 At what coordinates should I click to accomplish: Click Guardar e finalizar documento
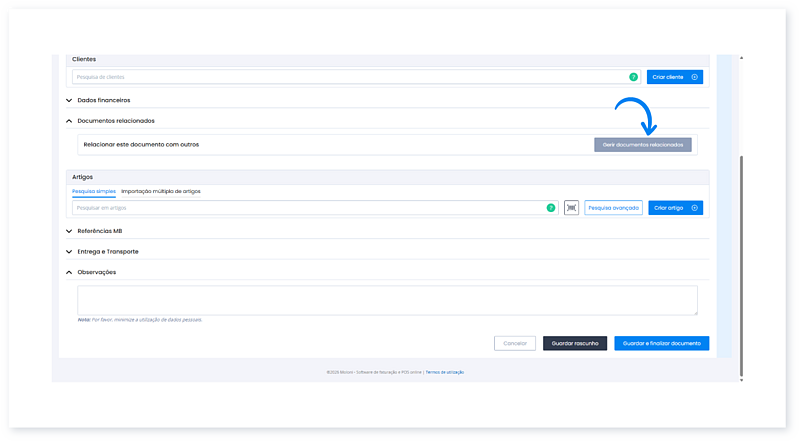661,343
